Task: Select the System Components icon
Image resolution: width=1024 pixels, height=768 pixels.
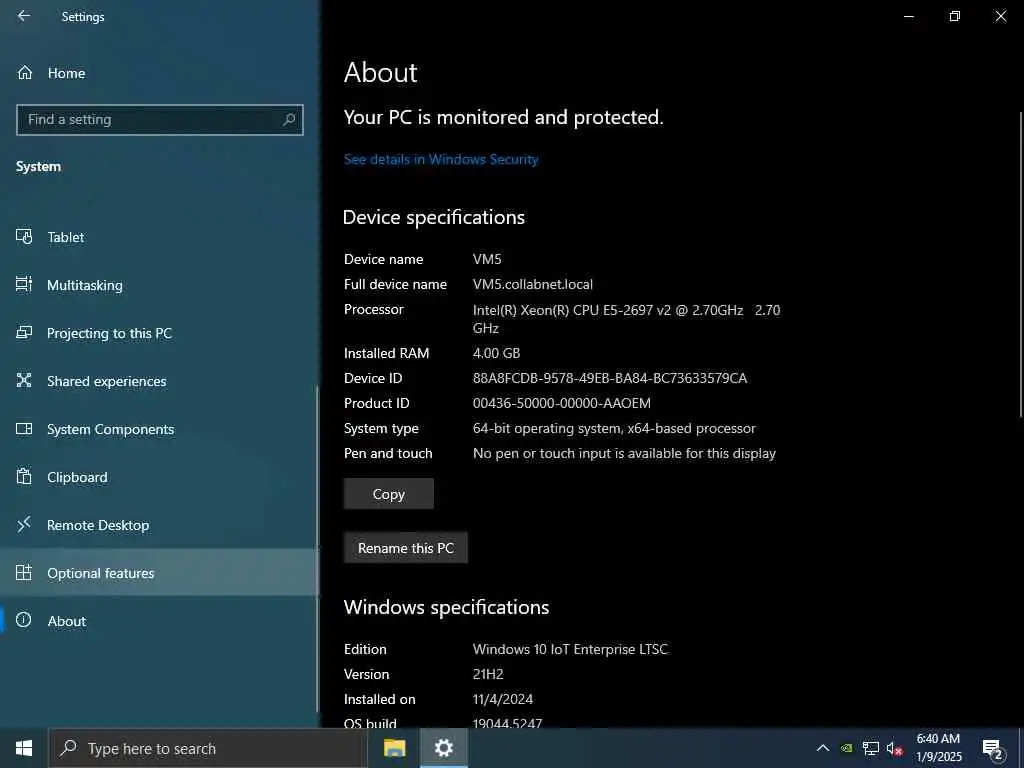Action: (x=24, y=429)
